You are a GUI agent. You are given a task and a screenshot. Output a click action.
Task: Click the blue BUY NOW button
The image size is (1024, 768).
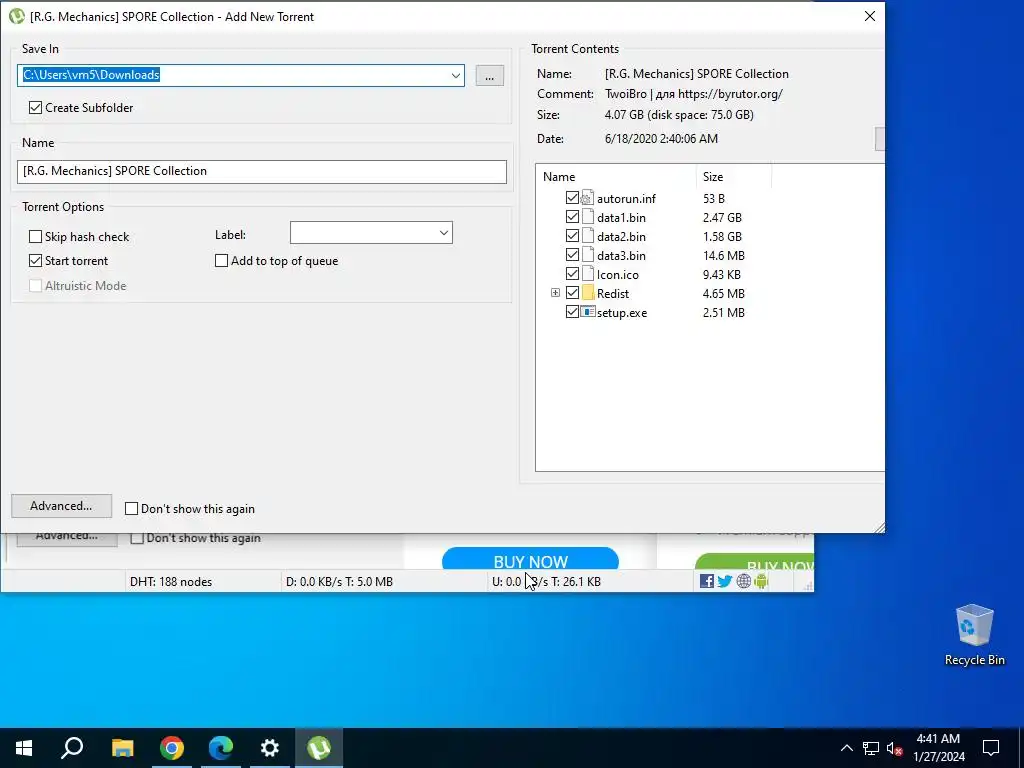(x=530, y=559)
